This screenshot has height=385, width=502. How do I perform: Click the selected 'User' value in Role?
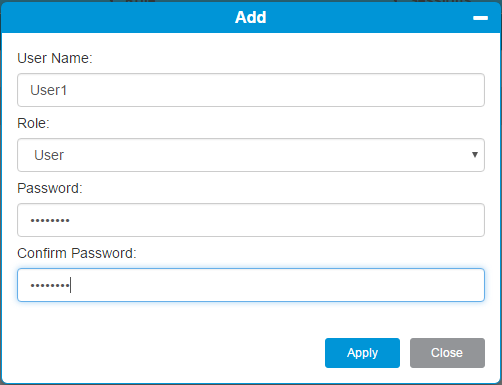pyautogui.click(x=49, y=155)
